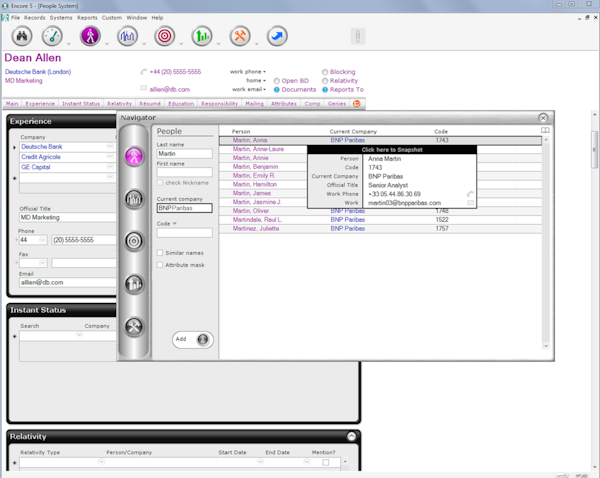Select tools icon in Navigator sidebar
The height and width of the screenshot is (478, 600).
point(134,327)
